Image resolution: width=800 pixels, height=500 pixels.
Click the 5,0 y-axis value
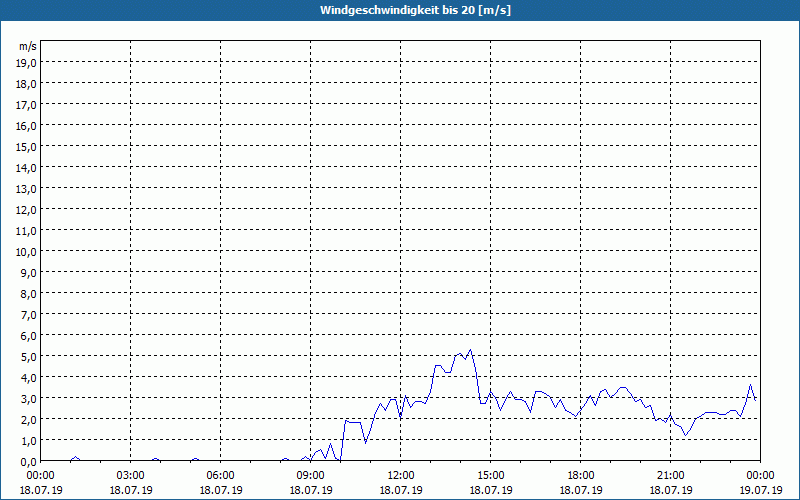[x=27, y=356]
